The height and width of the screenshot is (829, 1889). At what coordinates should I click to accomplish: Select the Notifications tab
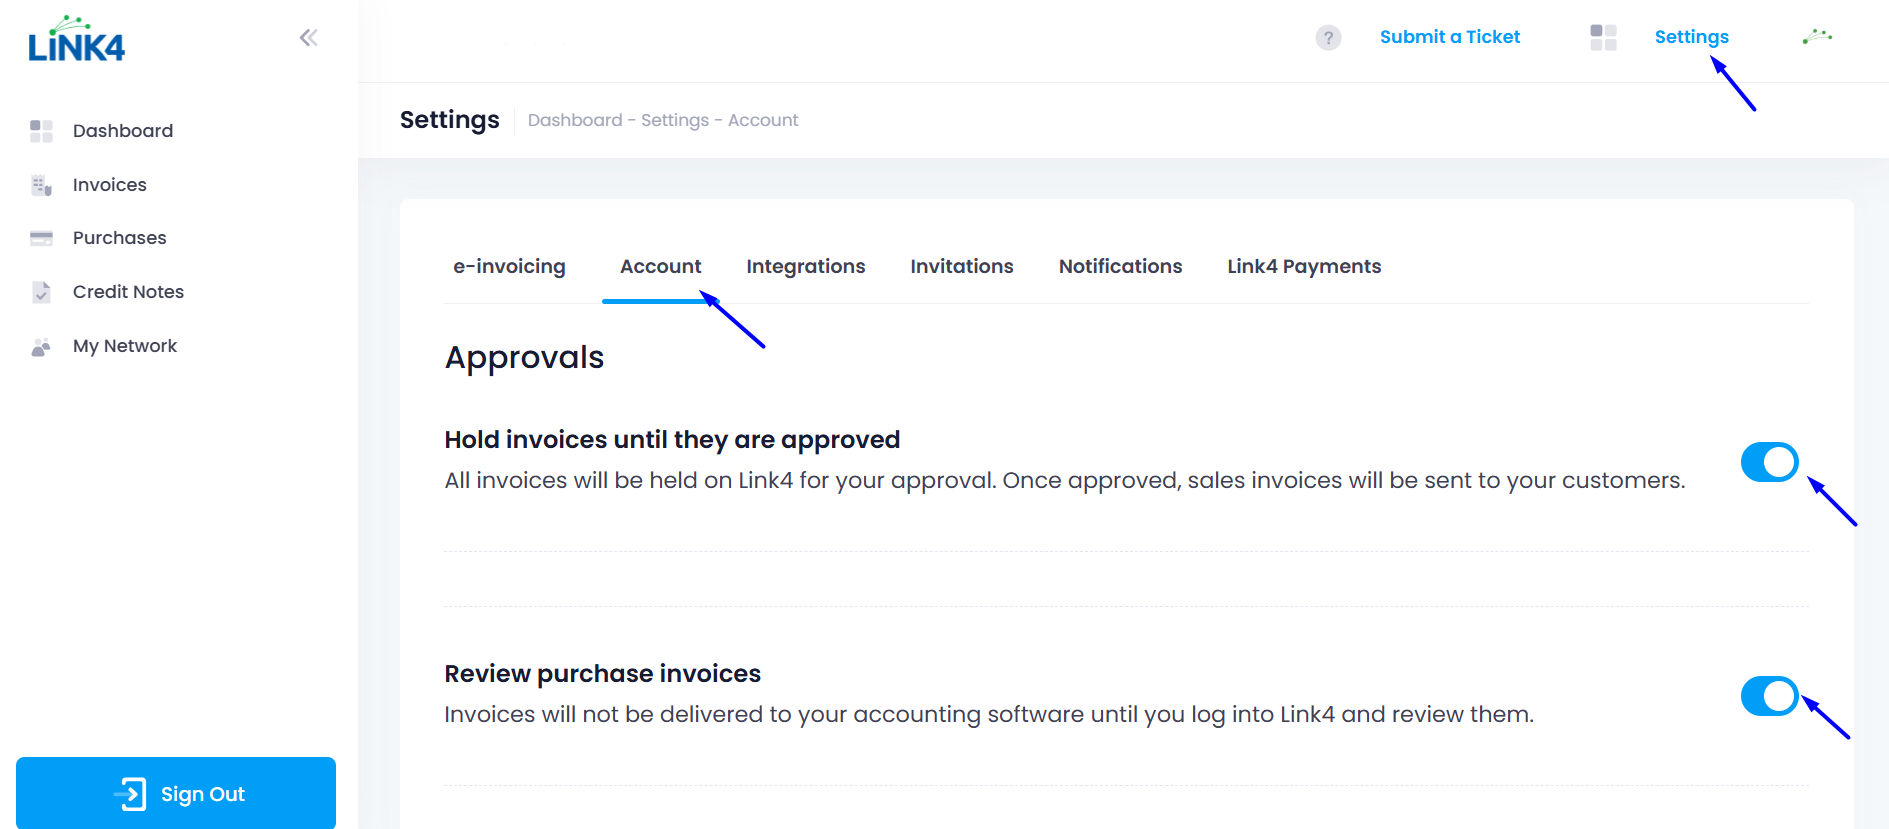tap(1120, 266)
